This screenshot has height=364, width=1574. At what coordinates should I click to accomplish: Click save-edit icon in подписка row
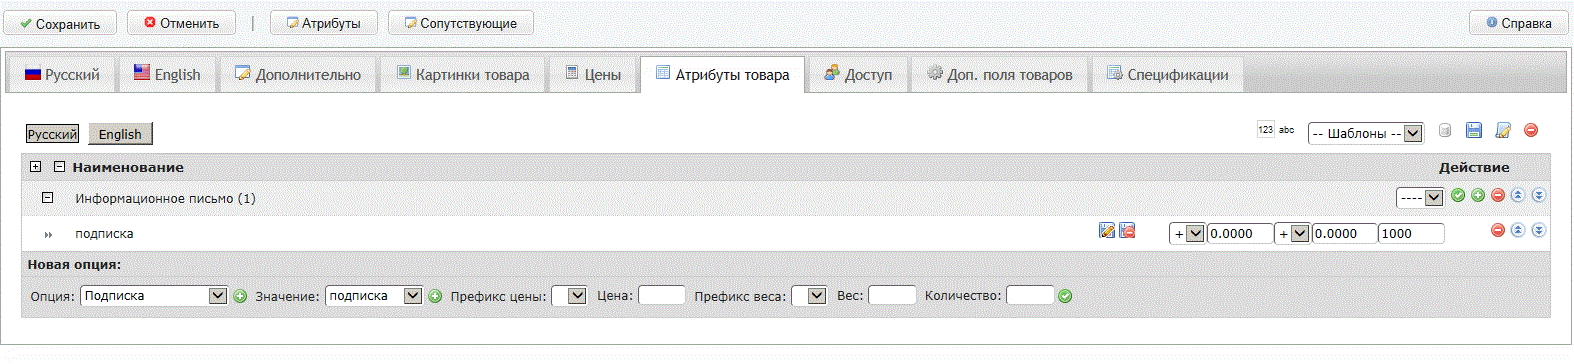pyautogui.click(x=1107, y=230)
